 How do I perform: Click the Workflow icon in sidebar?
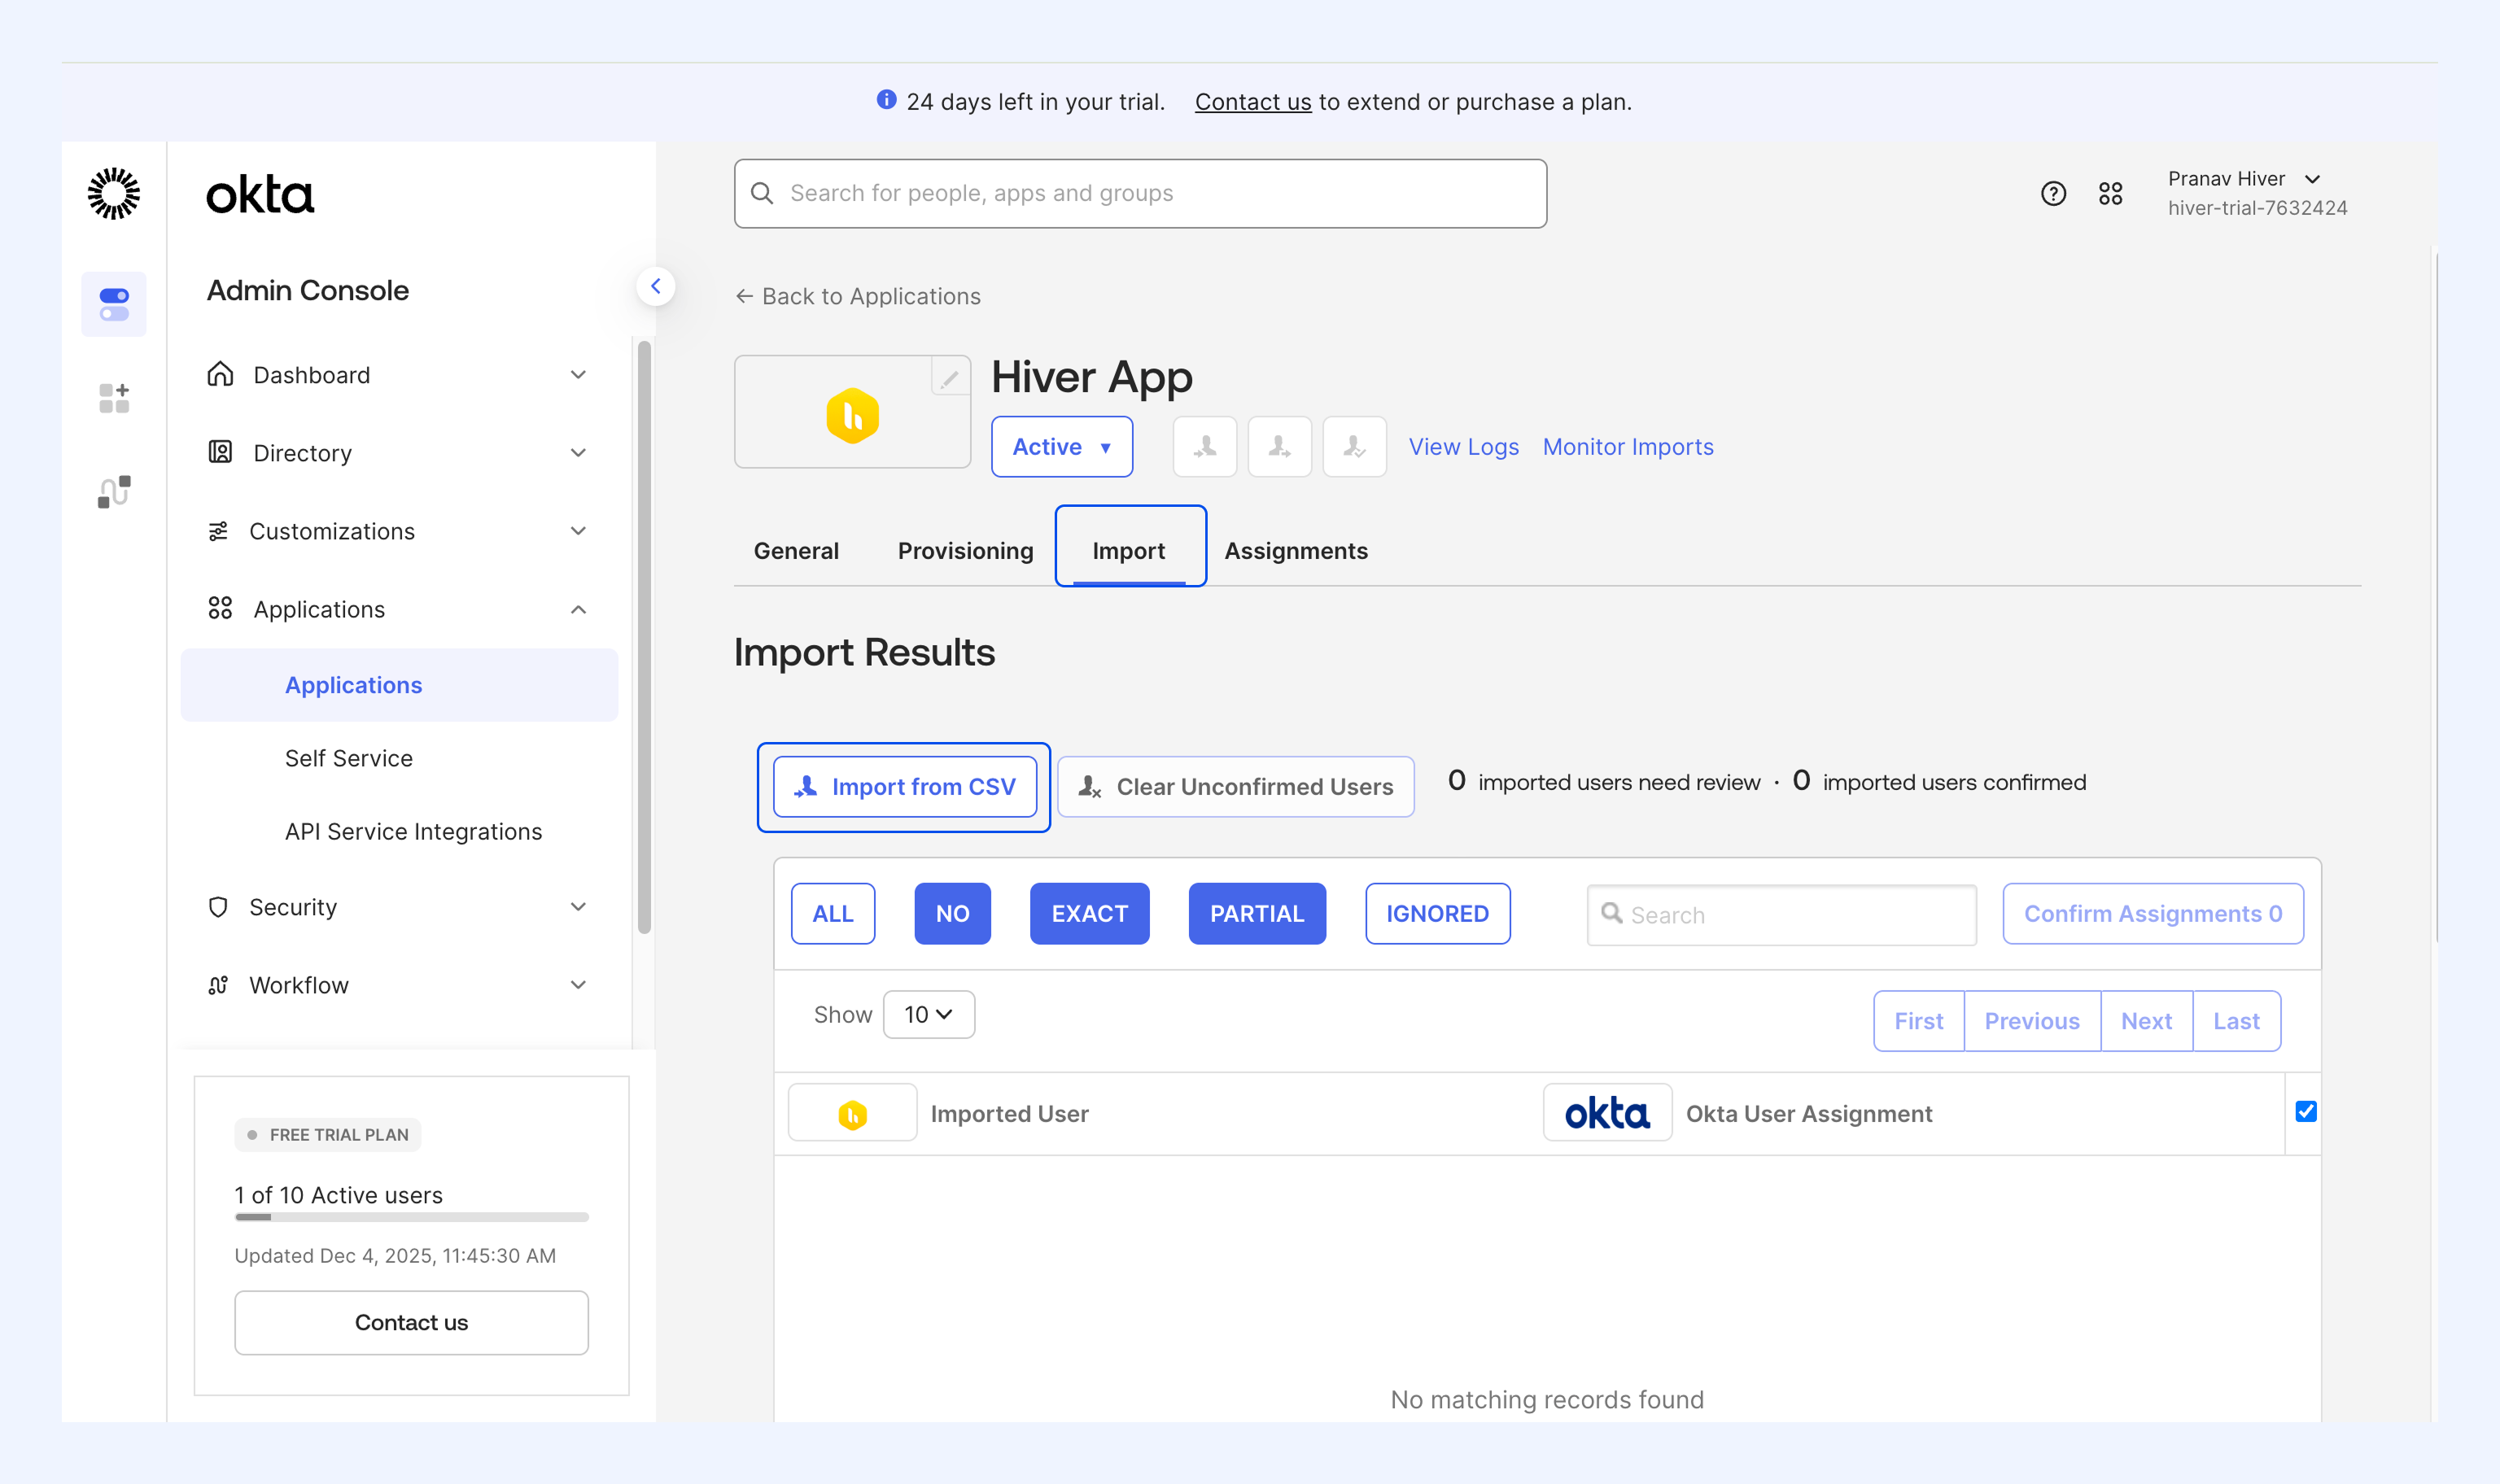[218, 985]
